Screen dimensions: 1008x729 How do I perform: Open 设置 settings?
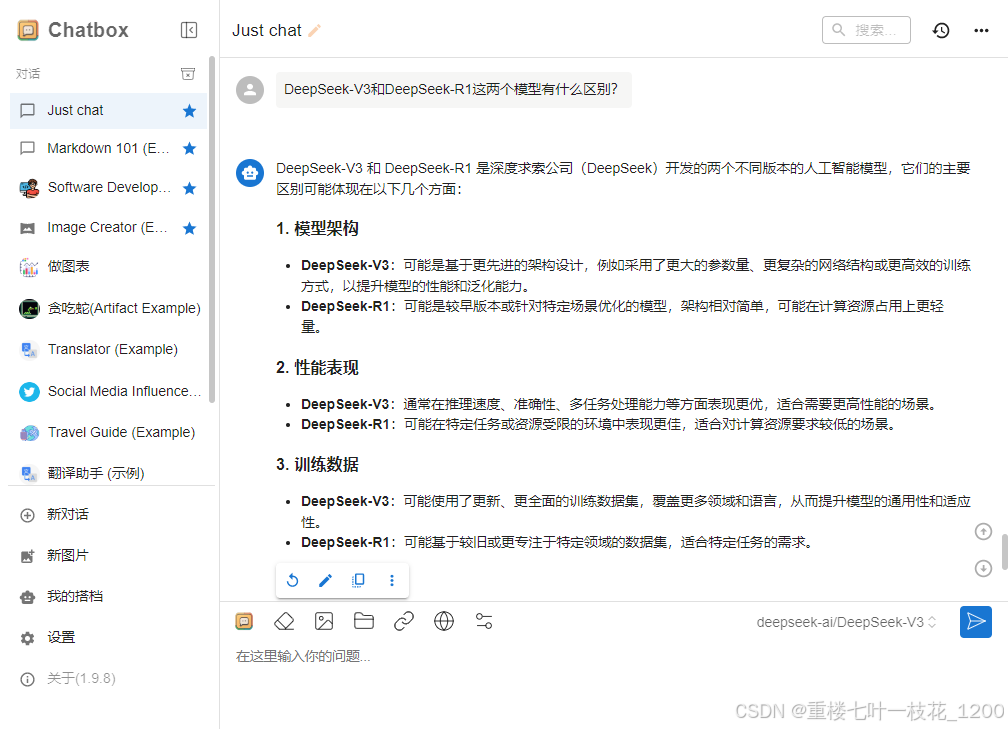108,638
